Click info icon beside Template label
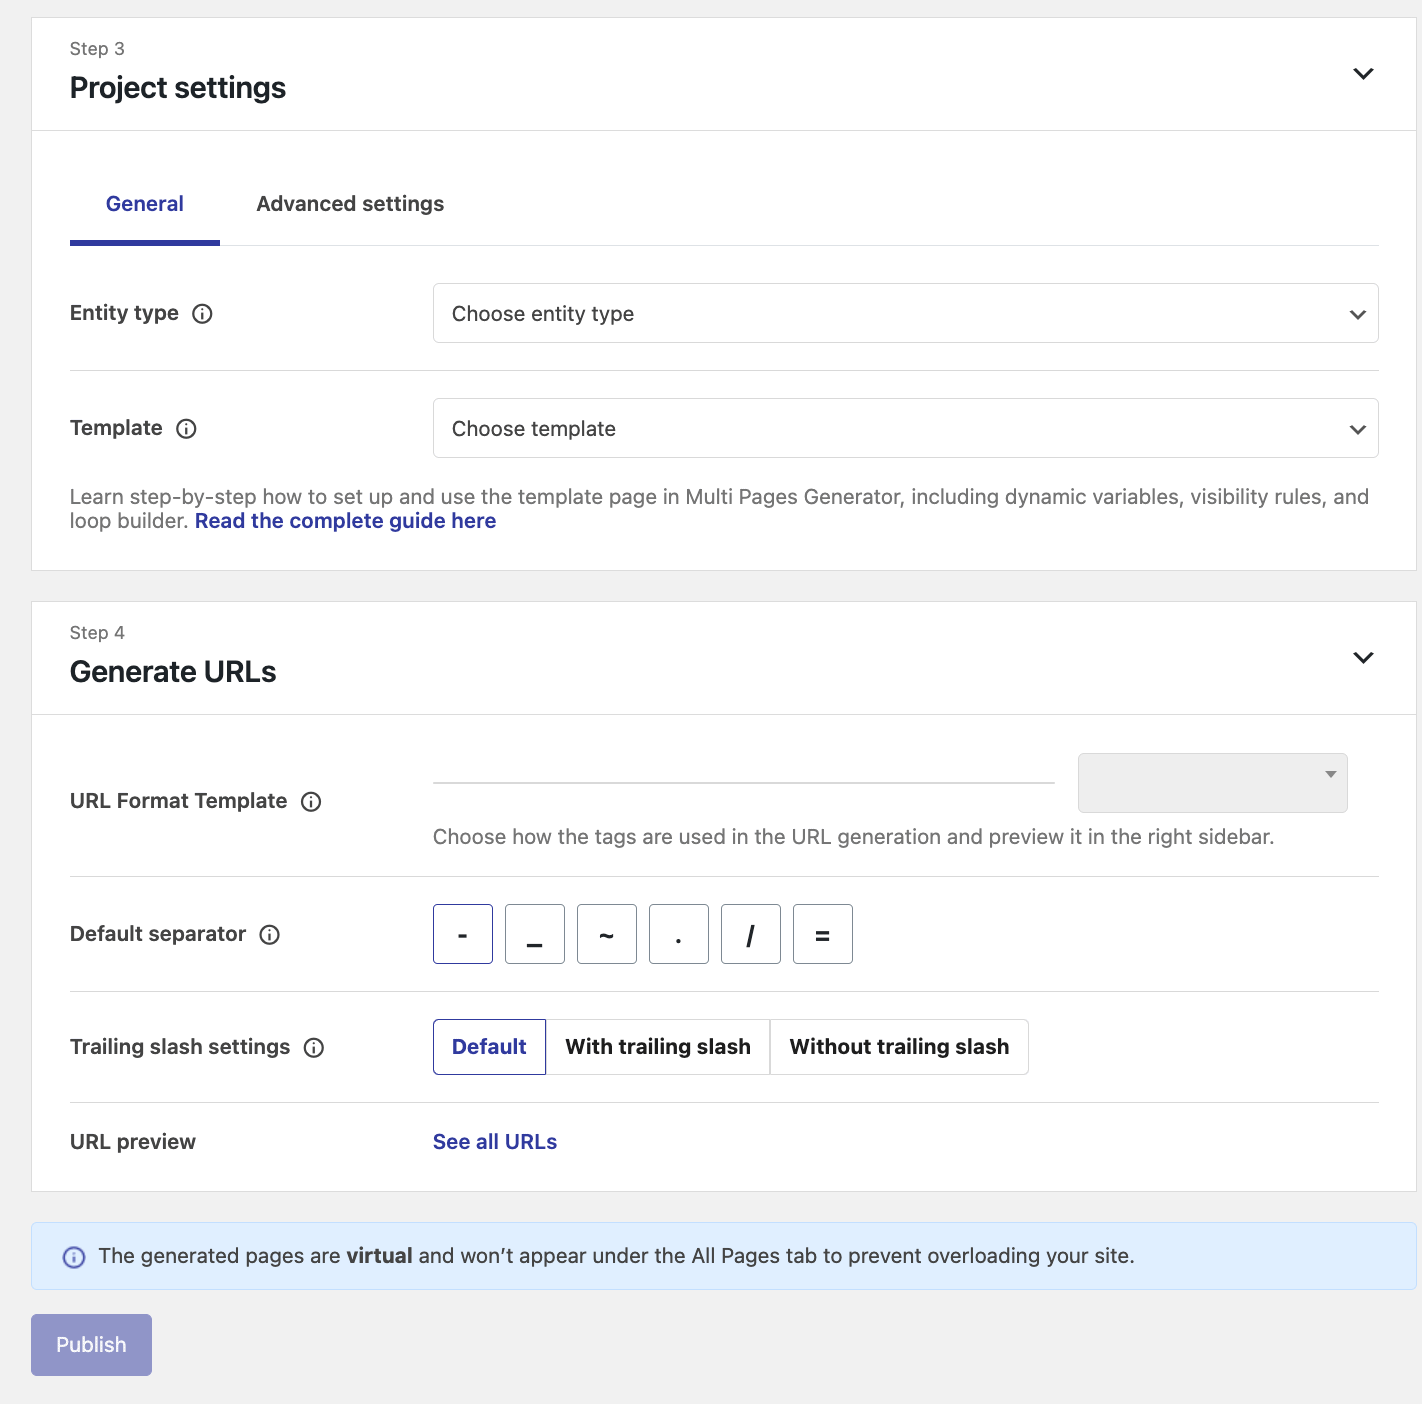The image size is (1422, 1404). click(x=186, y=429)
